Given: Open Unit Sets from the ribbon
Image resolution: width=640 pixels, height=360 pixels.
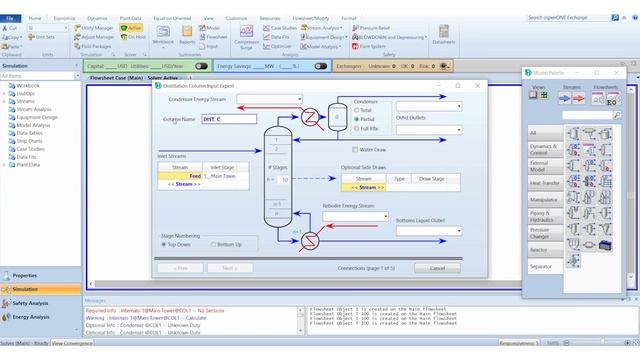Looking at the screenshot, I should 41,37.
